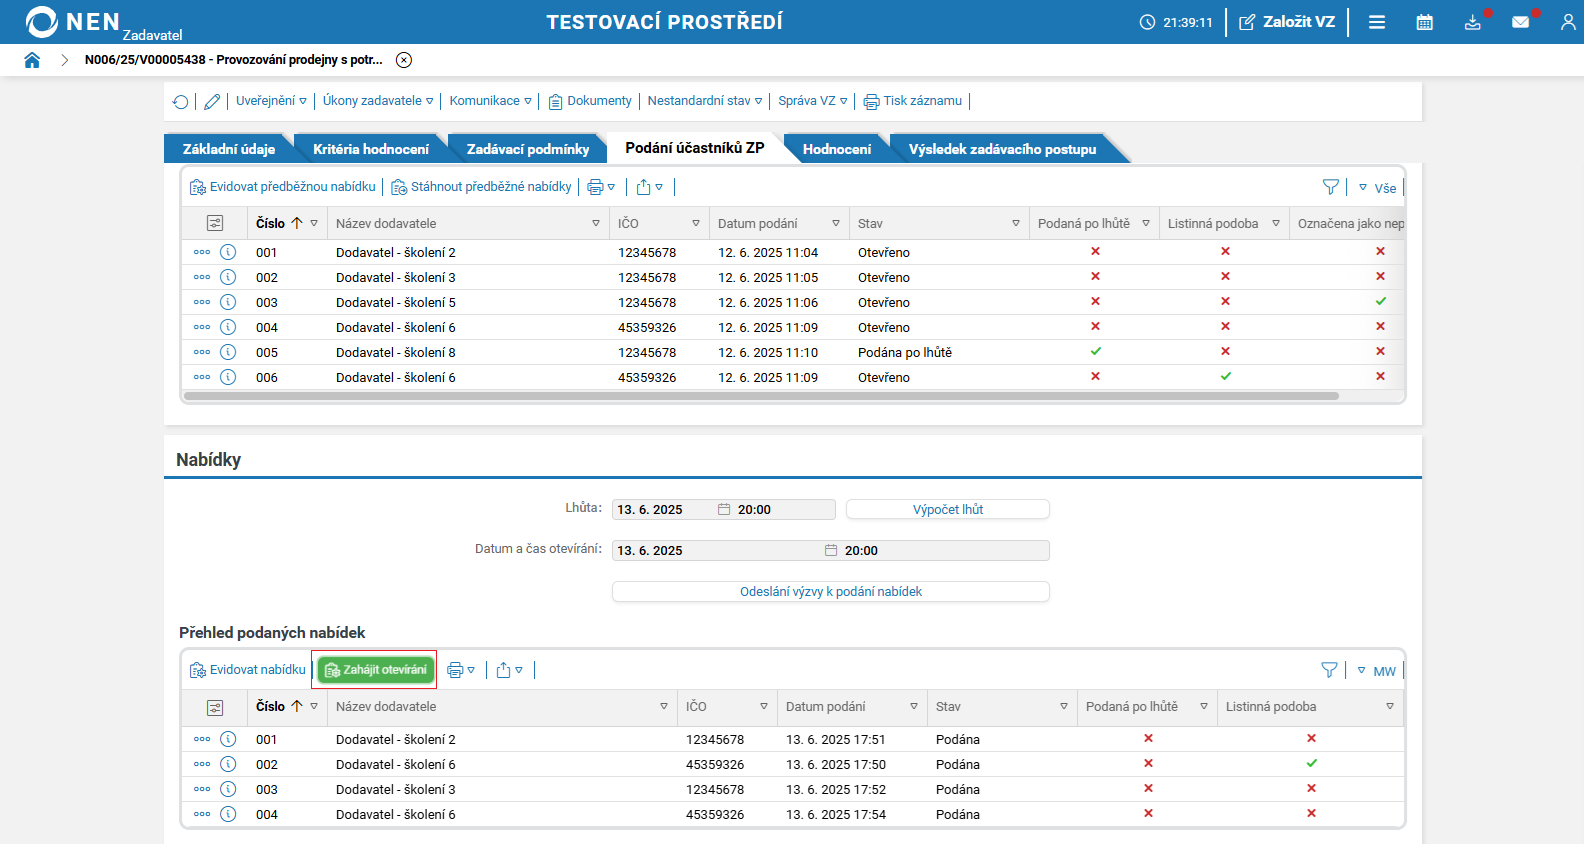
Task: Click the pencil edit icon
Action: coord(212,102)
